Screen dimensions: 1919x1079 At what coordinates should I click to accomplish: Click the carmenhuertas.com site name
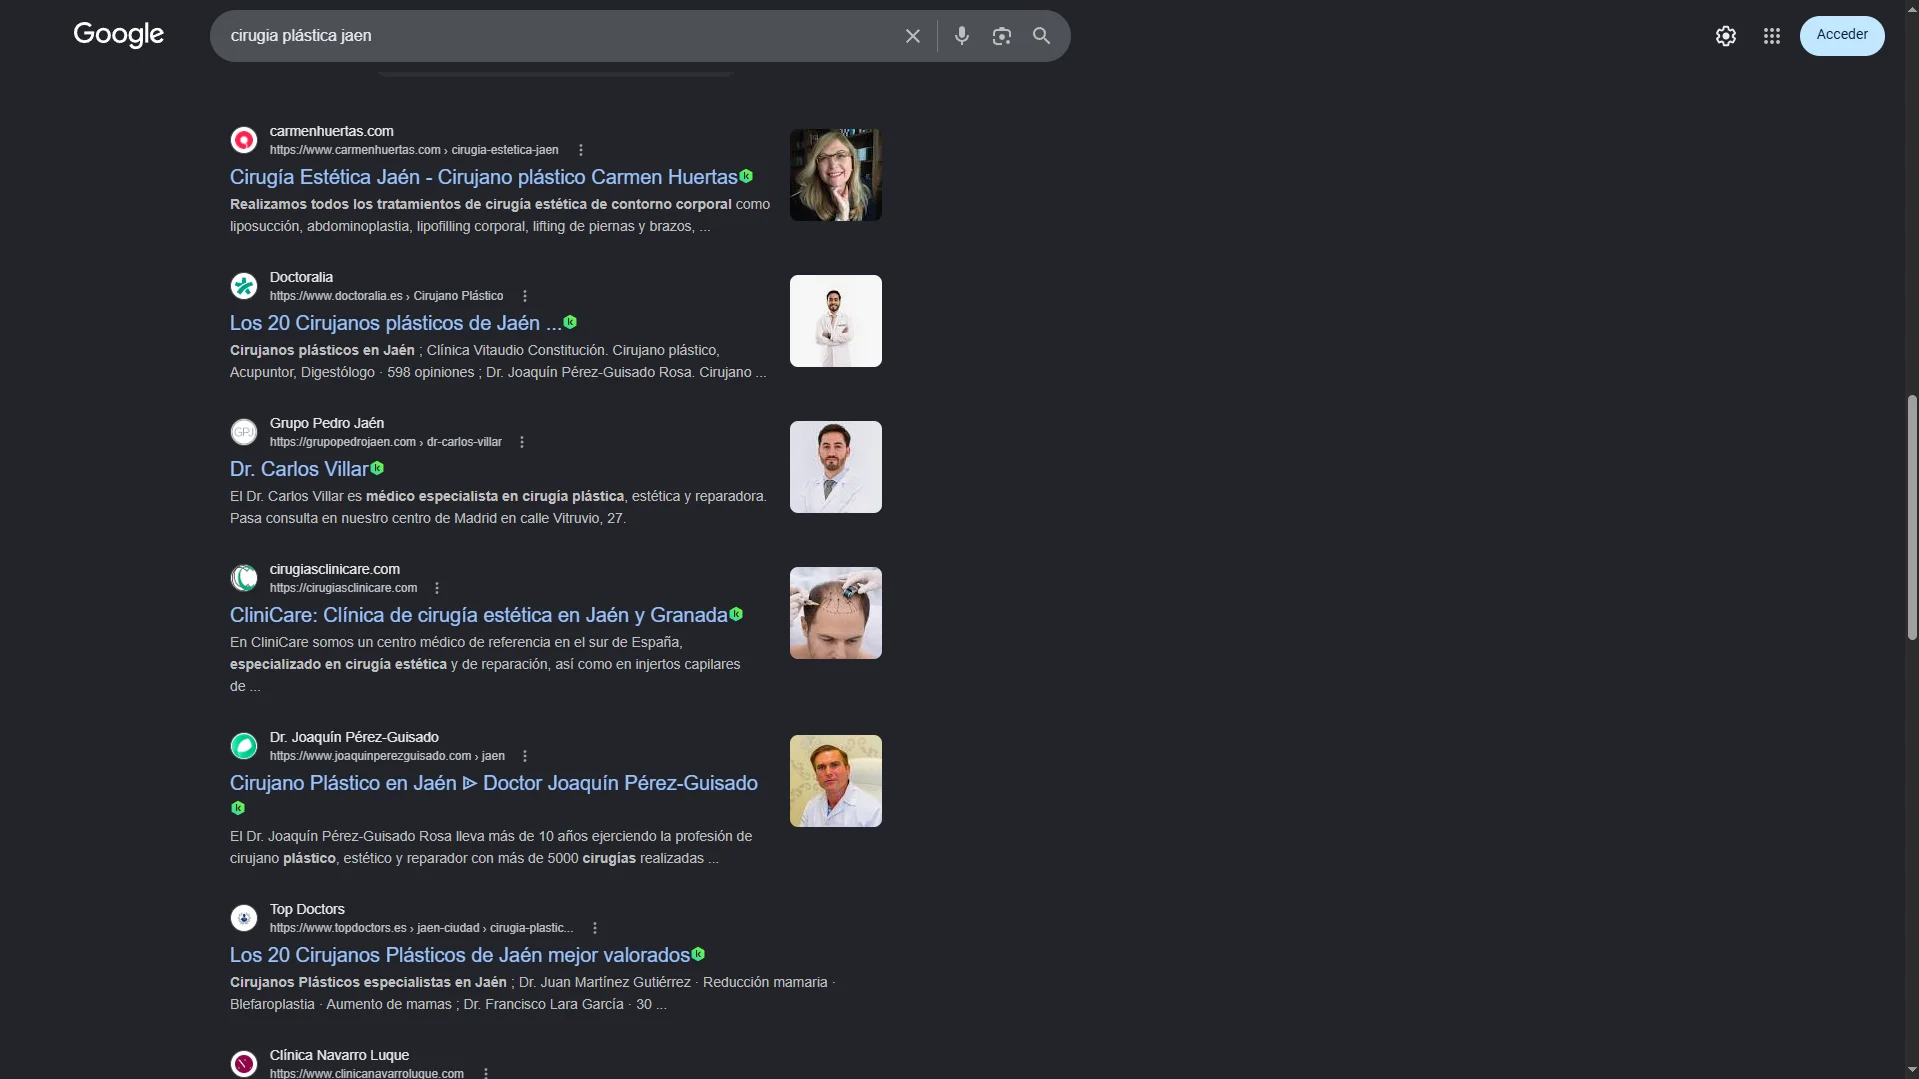(331, 131)
